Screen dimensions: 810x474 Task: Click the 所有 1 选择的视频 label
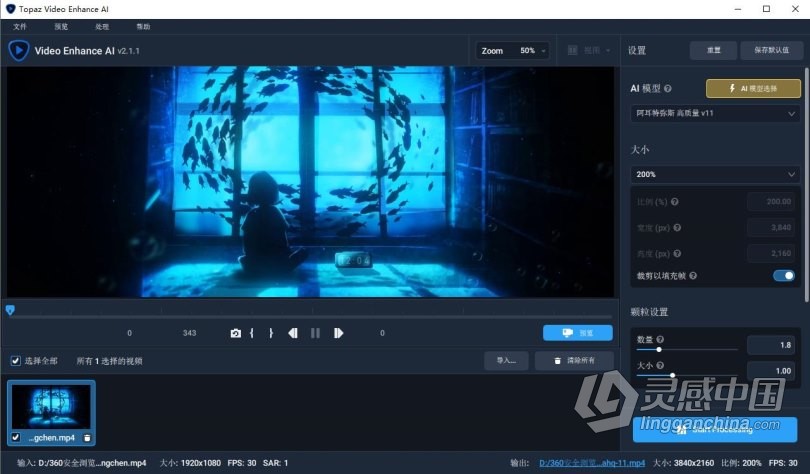pyautogui.click(x=110, y=361)
